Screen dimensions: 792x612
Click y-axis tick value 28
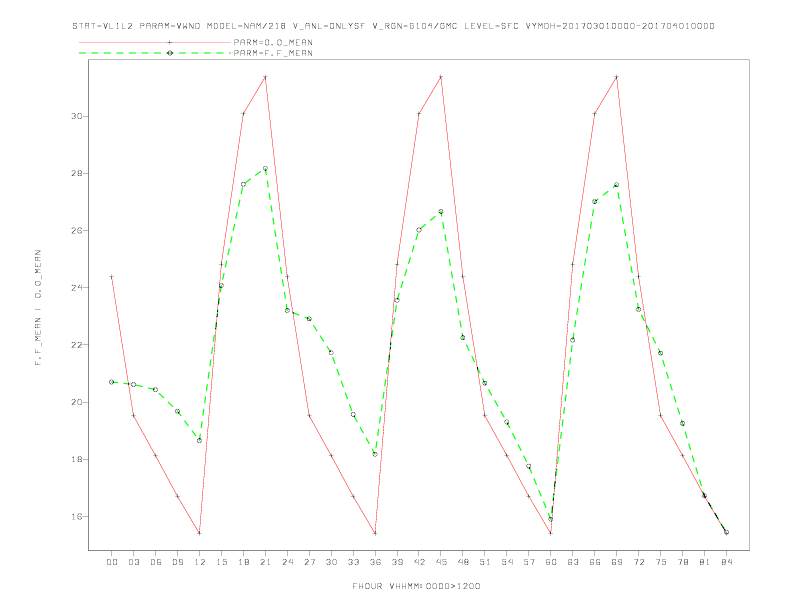pyautogui.click(x=76, y=173)
